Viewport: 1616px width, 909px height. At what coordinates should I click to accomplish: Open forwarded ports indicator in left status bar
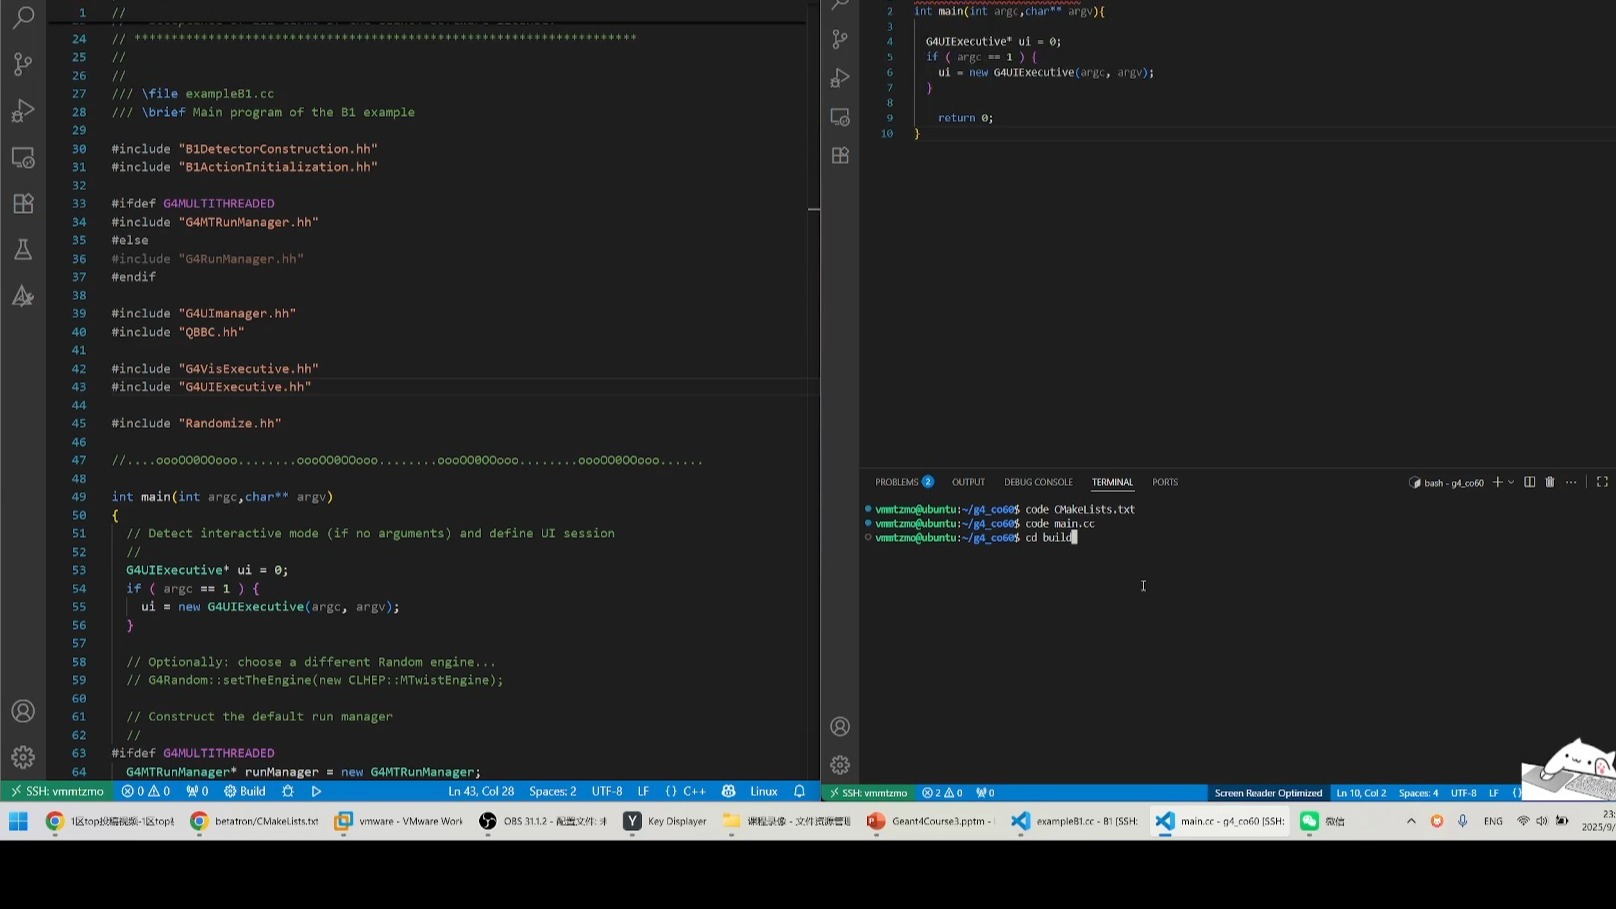(x=197, y=791)
